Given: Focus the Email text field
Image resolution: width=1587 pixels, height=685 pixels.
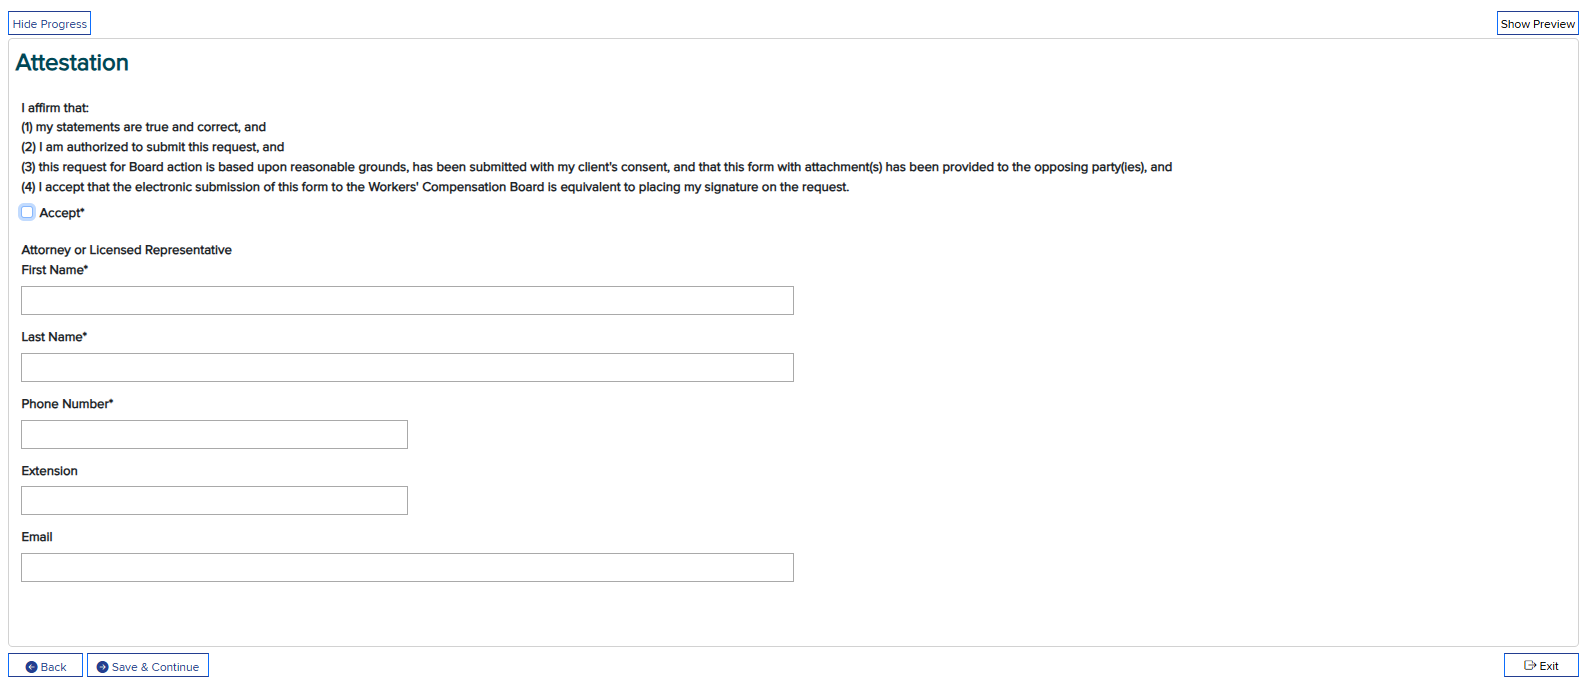Looking at the screenshot, I should point(407,568).
